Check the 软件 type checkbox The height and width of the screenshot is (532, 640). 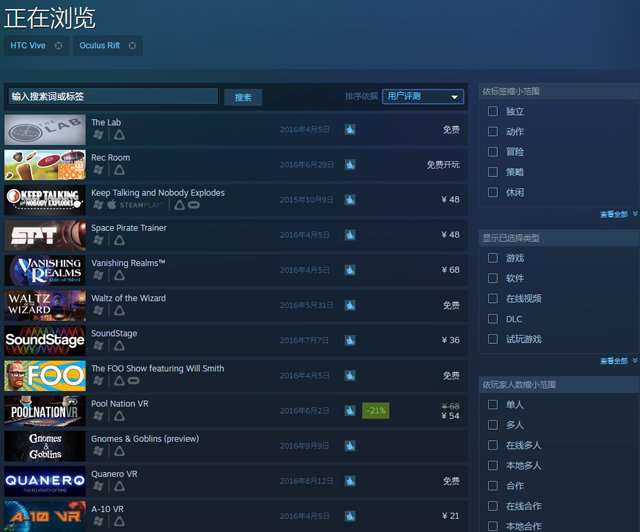(493, 278)
